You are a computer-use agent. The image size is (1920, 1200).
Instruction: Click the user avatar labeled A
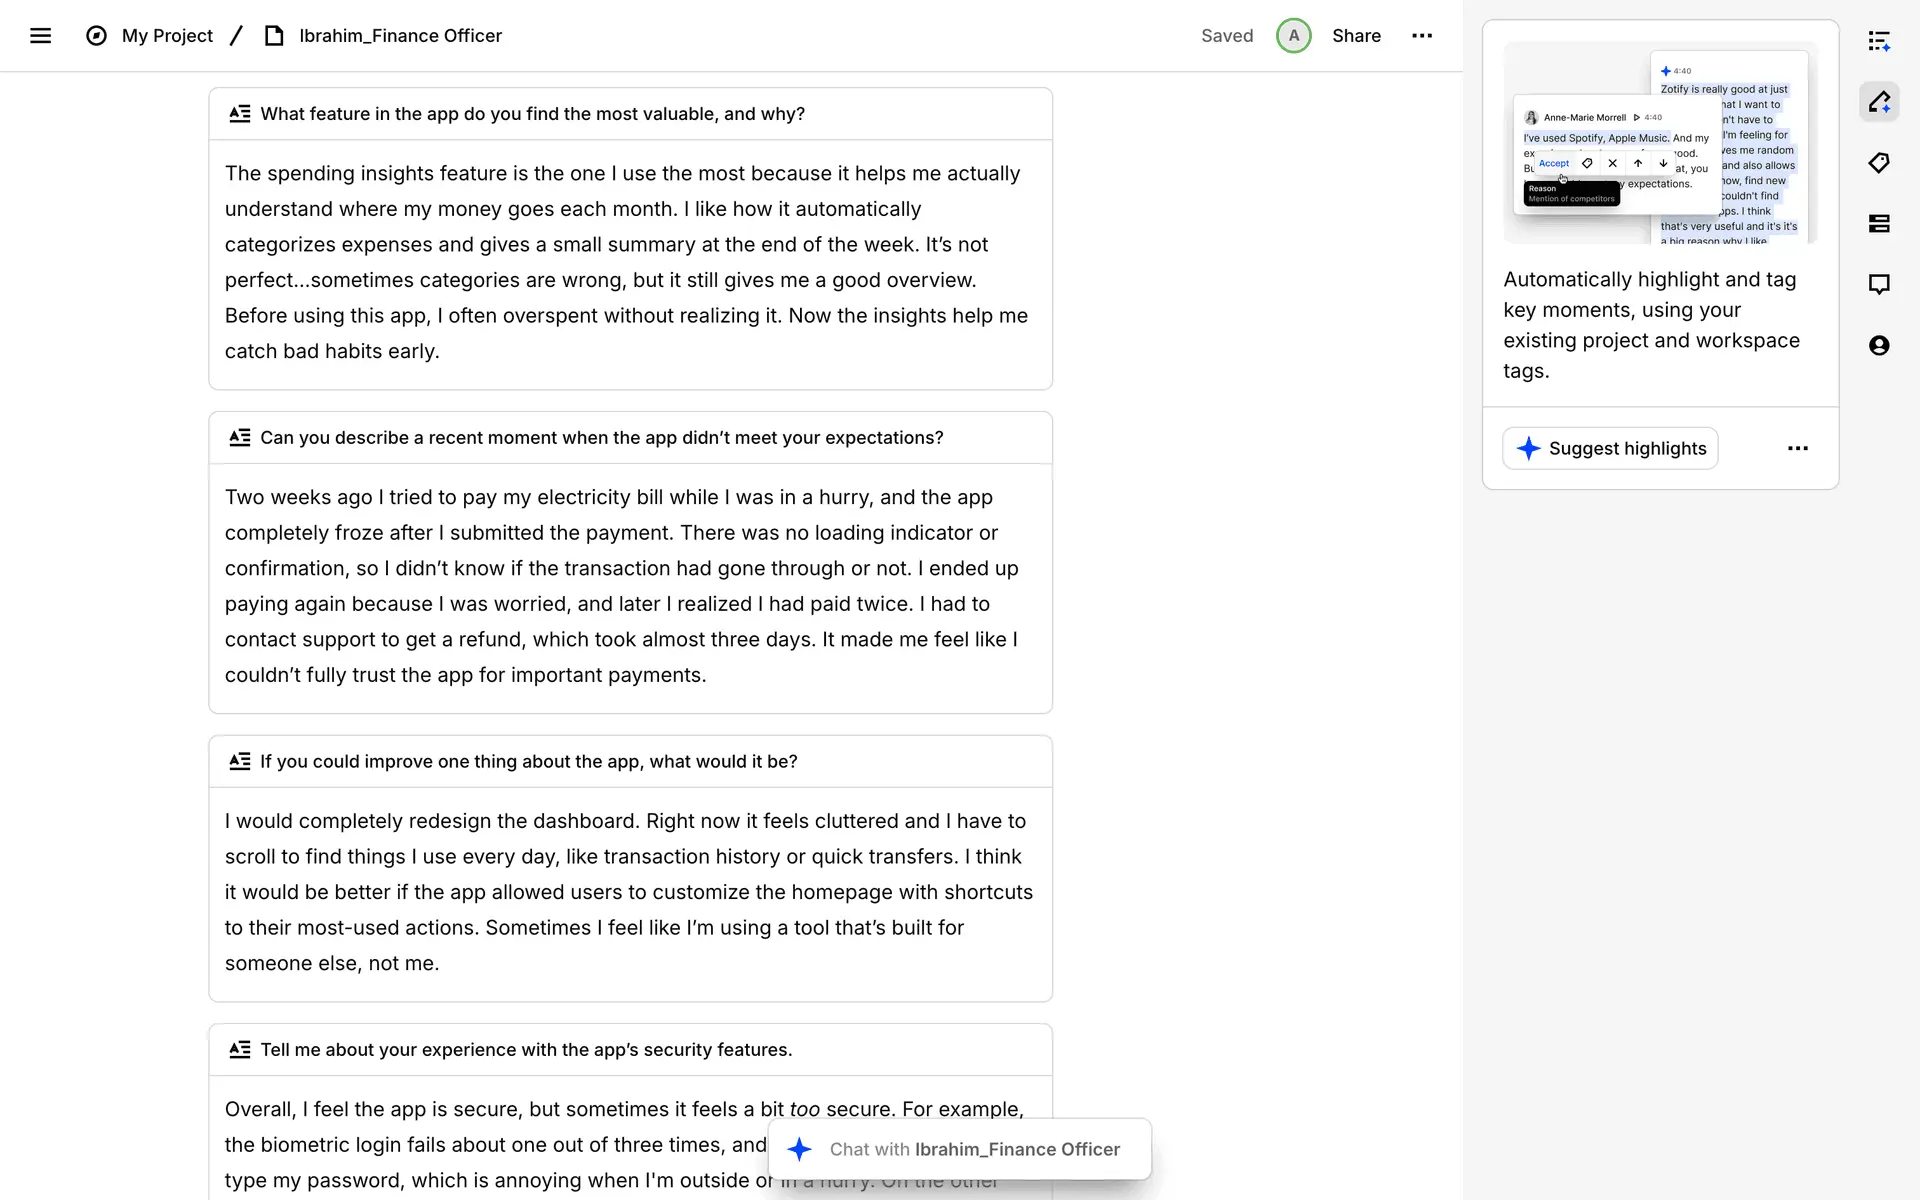pyautogui.click(x=1293, y=36)
